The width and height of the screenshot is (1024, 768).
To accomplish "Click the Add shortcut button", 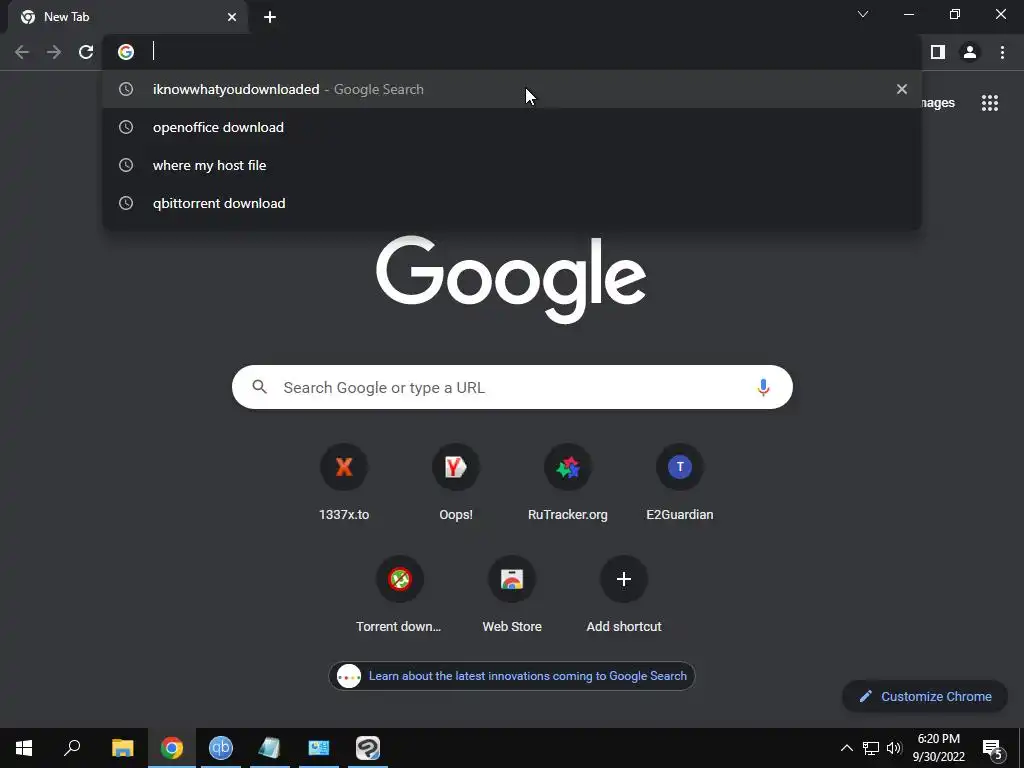I will tap(624, 594).
